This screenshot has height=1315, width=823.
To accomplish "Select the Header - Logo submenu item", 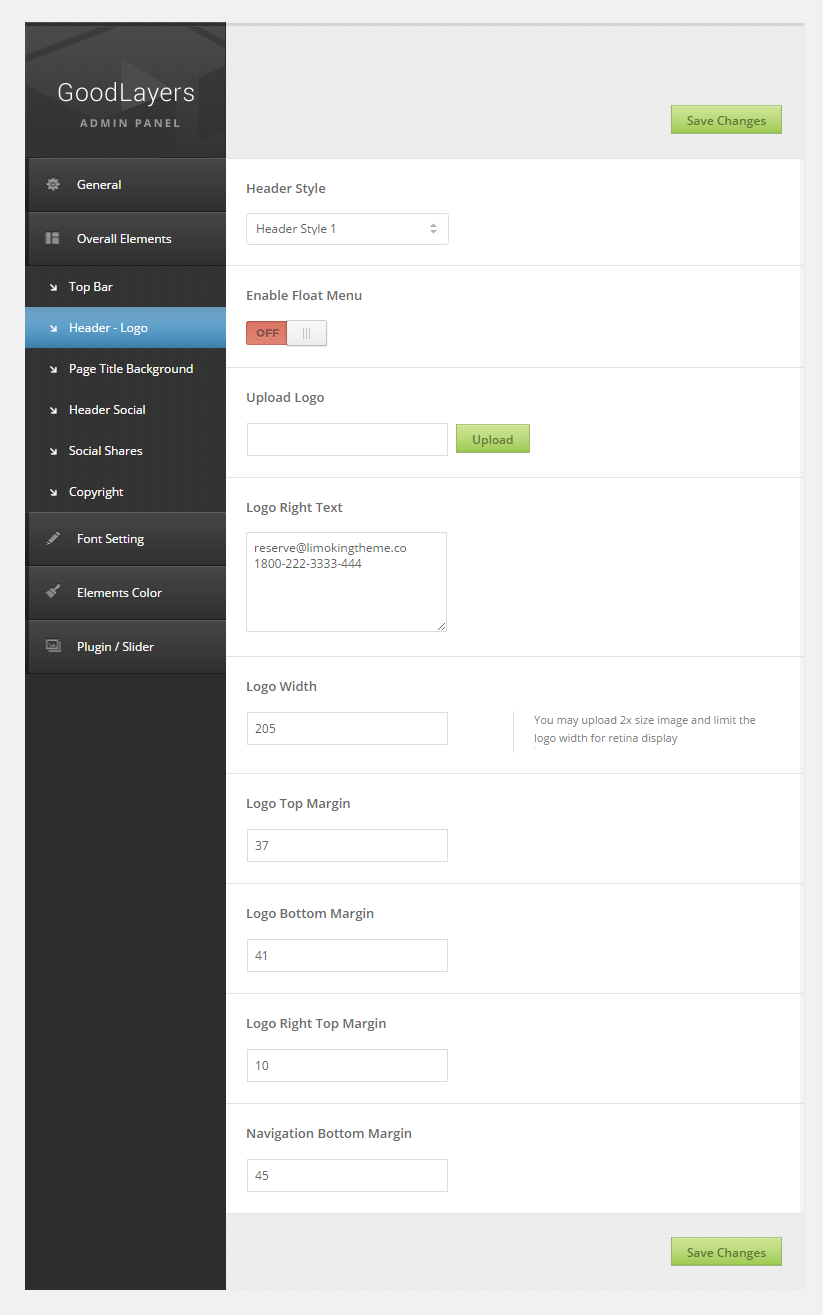I will coord(108,328).
